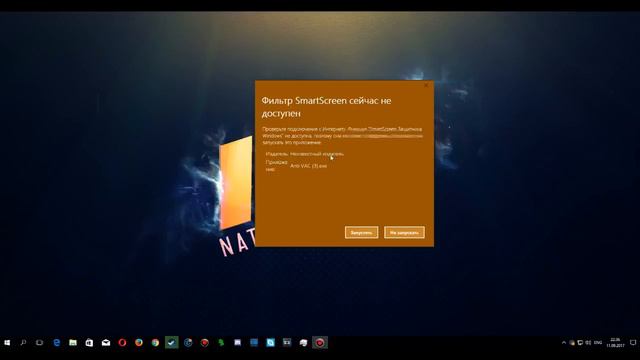Image resolution: width=640 pixels, height=360 pixels.
Task: Close the SmartScreen dialog with X
Action: pos(426,85)
